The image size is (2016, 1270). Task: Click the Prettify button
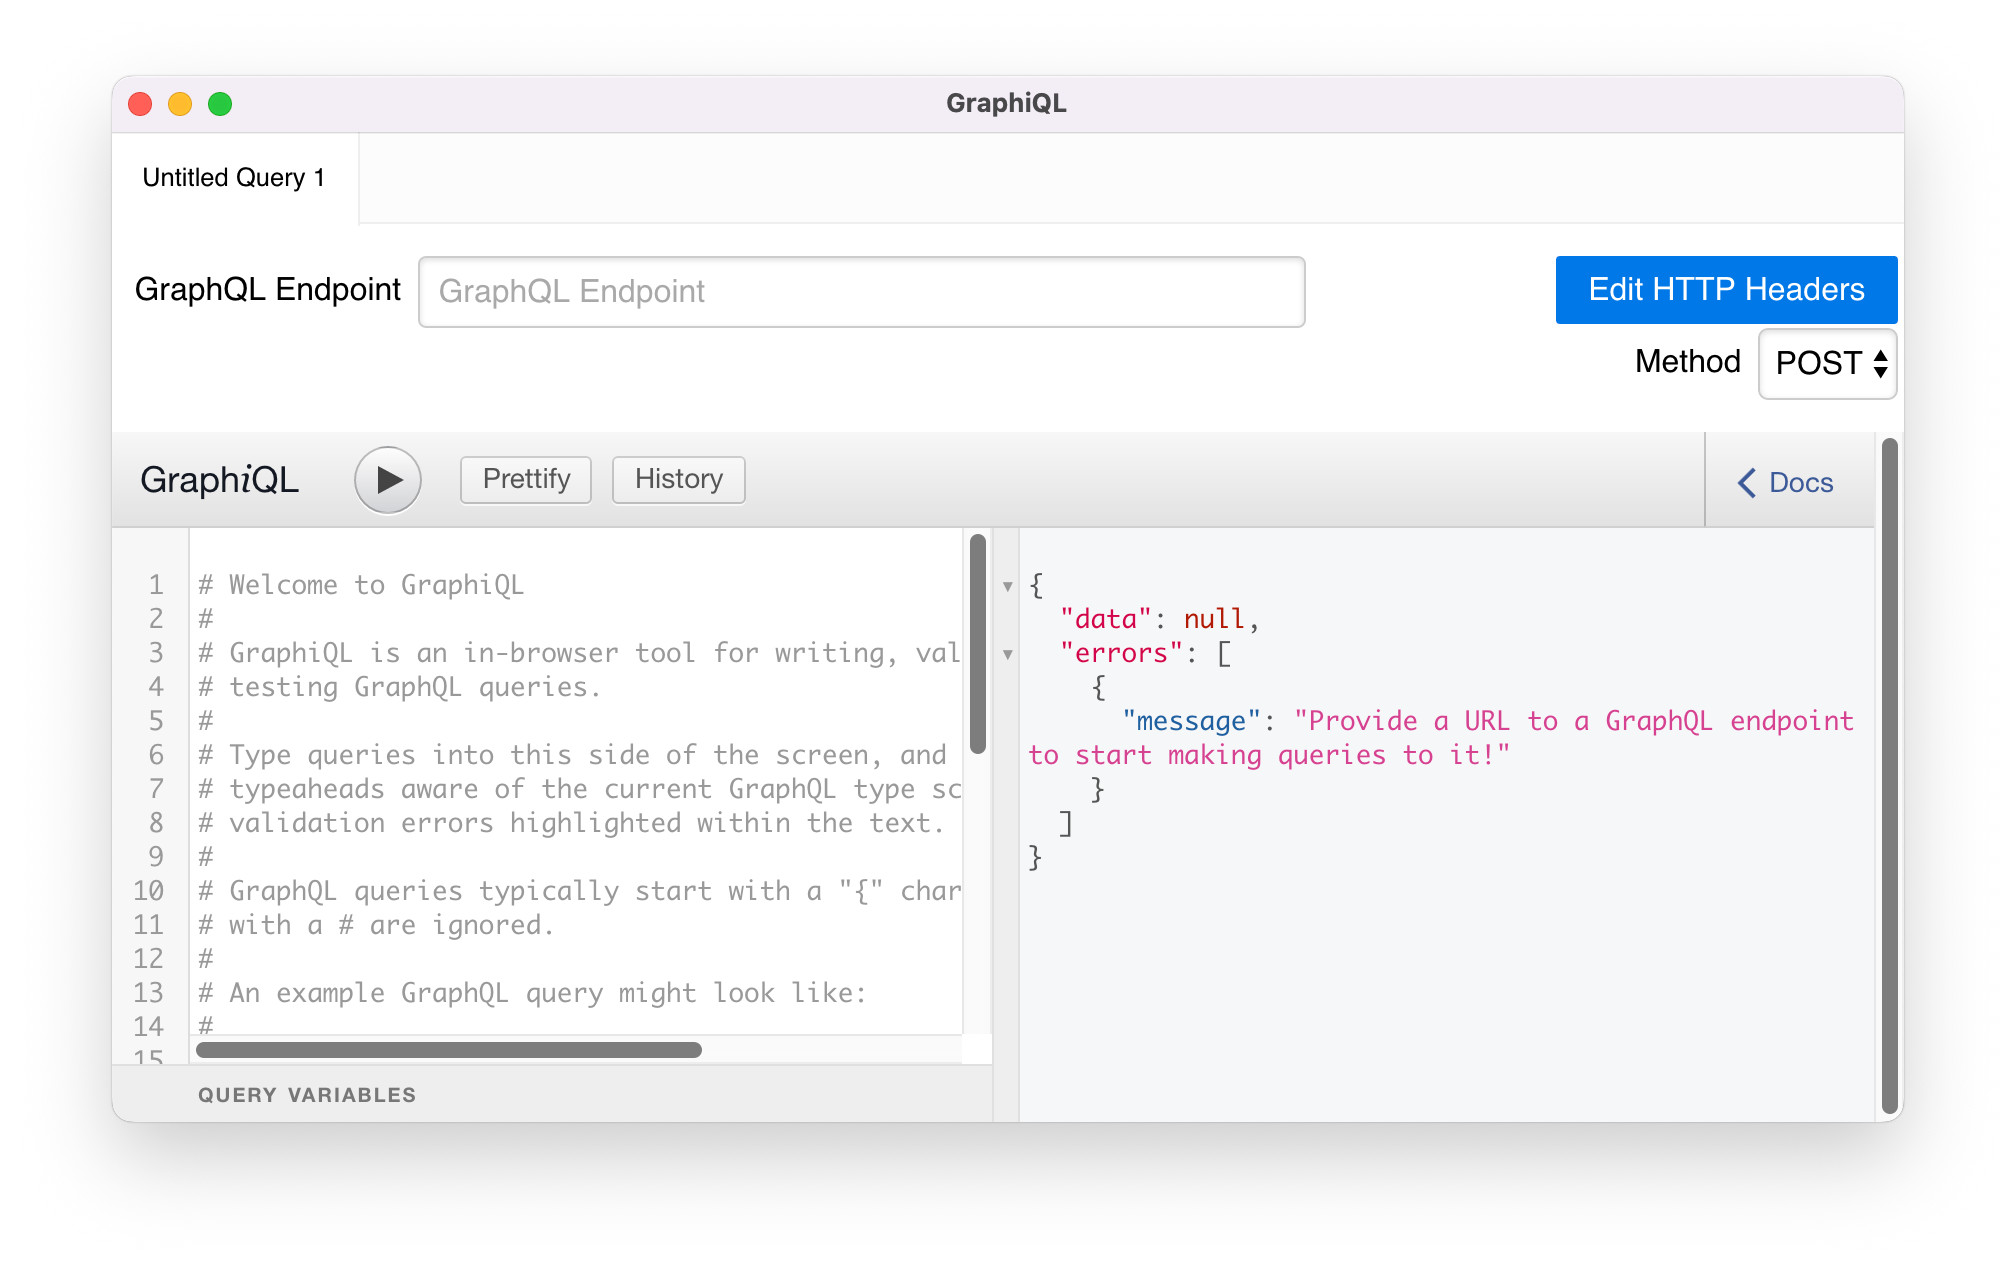click(526, 480)
